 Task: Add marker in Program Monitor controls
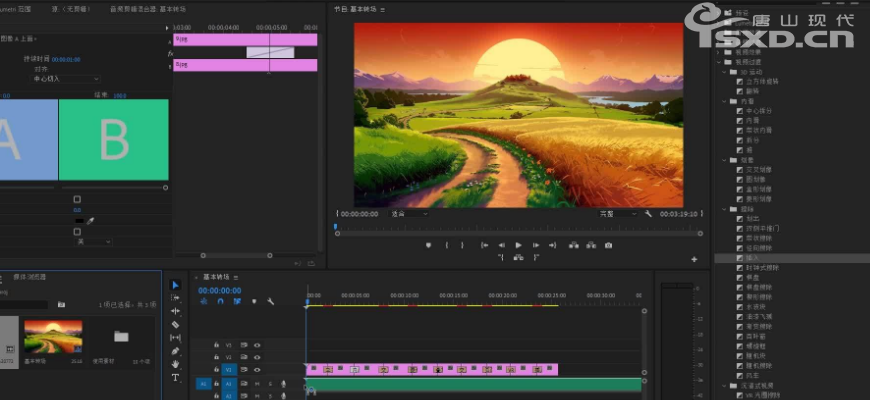(428, 245)
